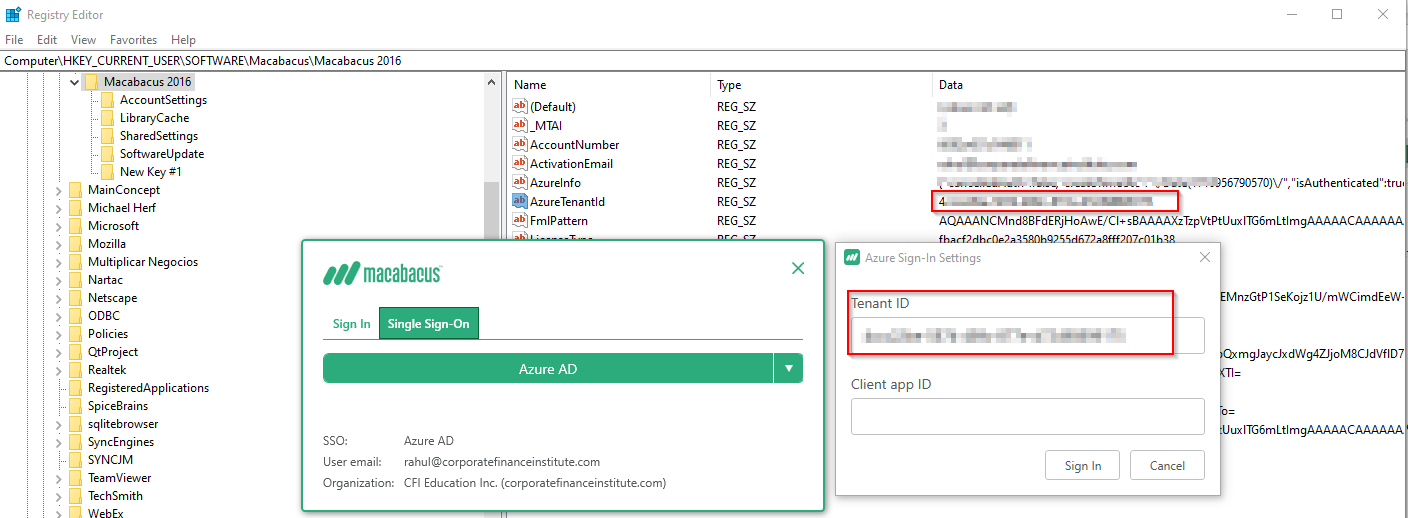
Task: Expand the MainConcept key
Action: click(x=59, y=190)
